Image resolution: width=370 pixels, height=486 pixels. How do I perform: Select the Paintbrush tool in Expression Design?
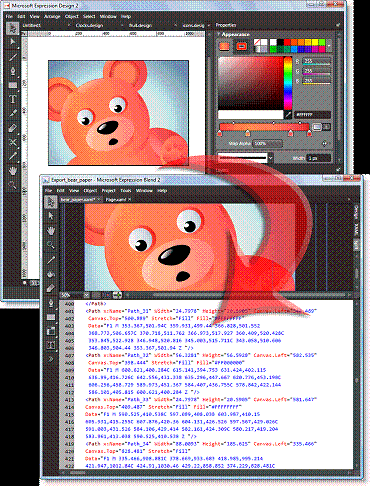pyautogui.click(x=13, y=114)
